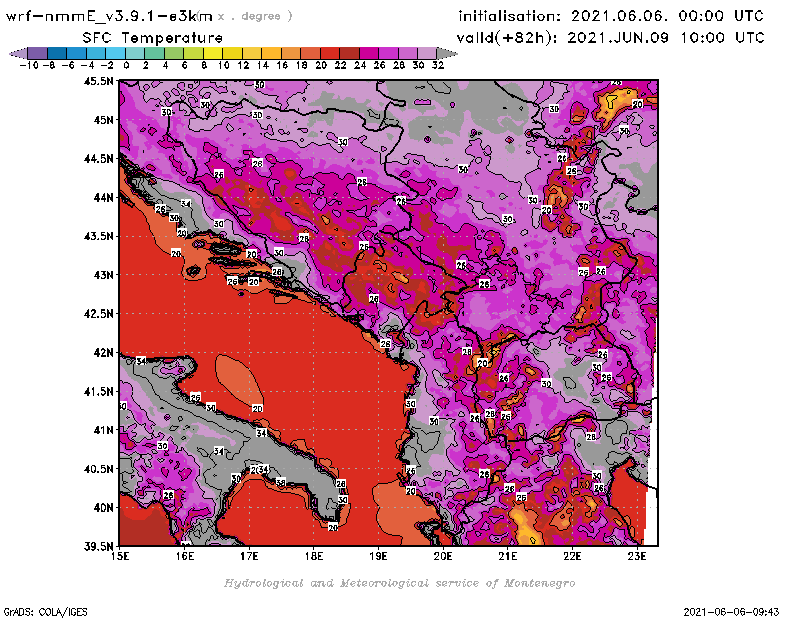Click the '40N' latitude axis label
Screen dimensions: 800x618
(103, 508)
